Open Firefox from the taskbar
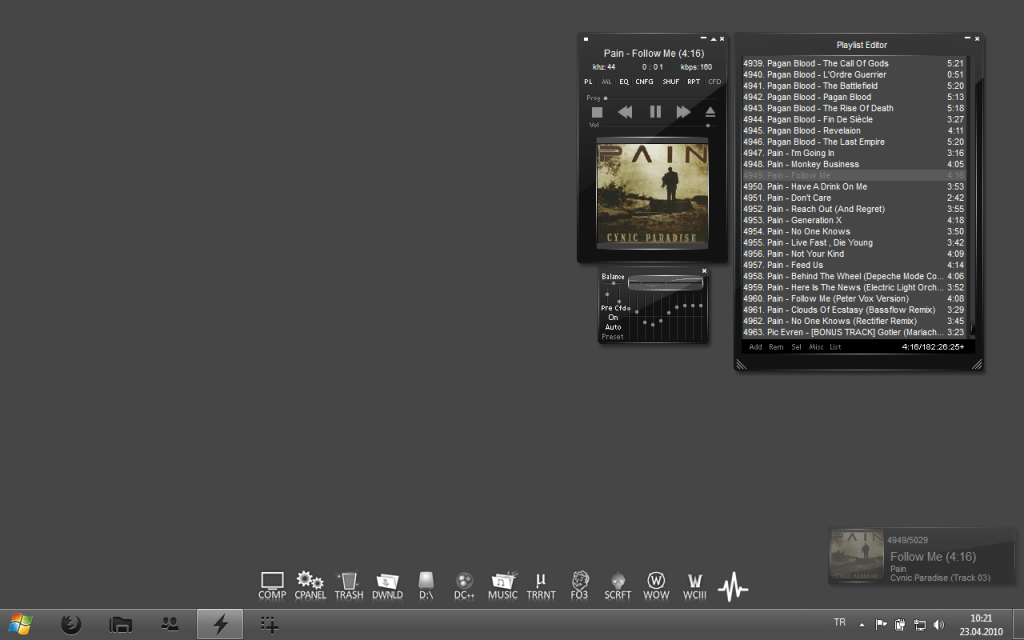The width and height of the screenshot is (1024, 640). point(71,625)
